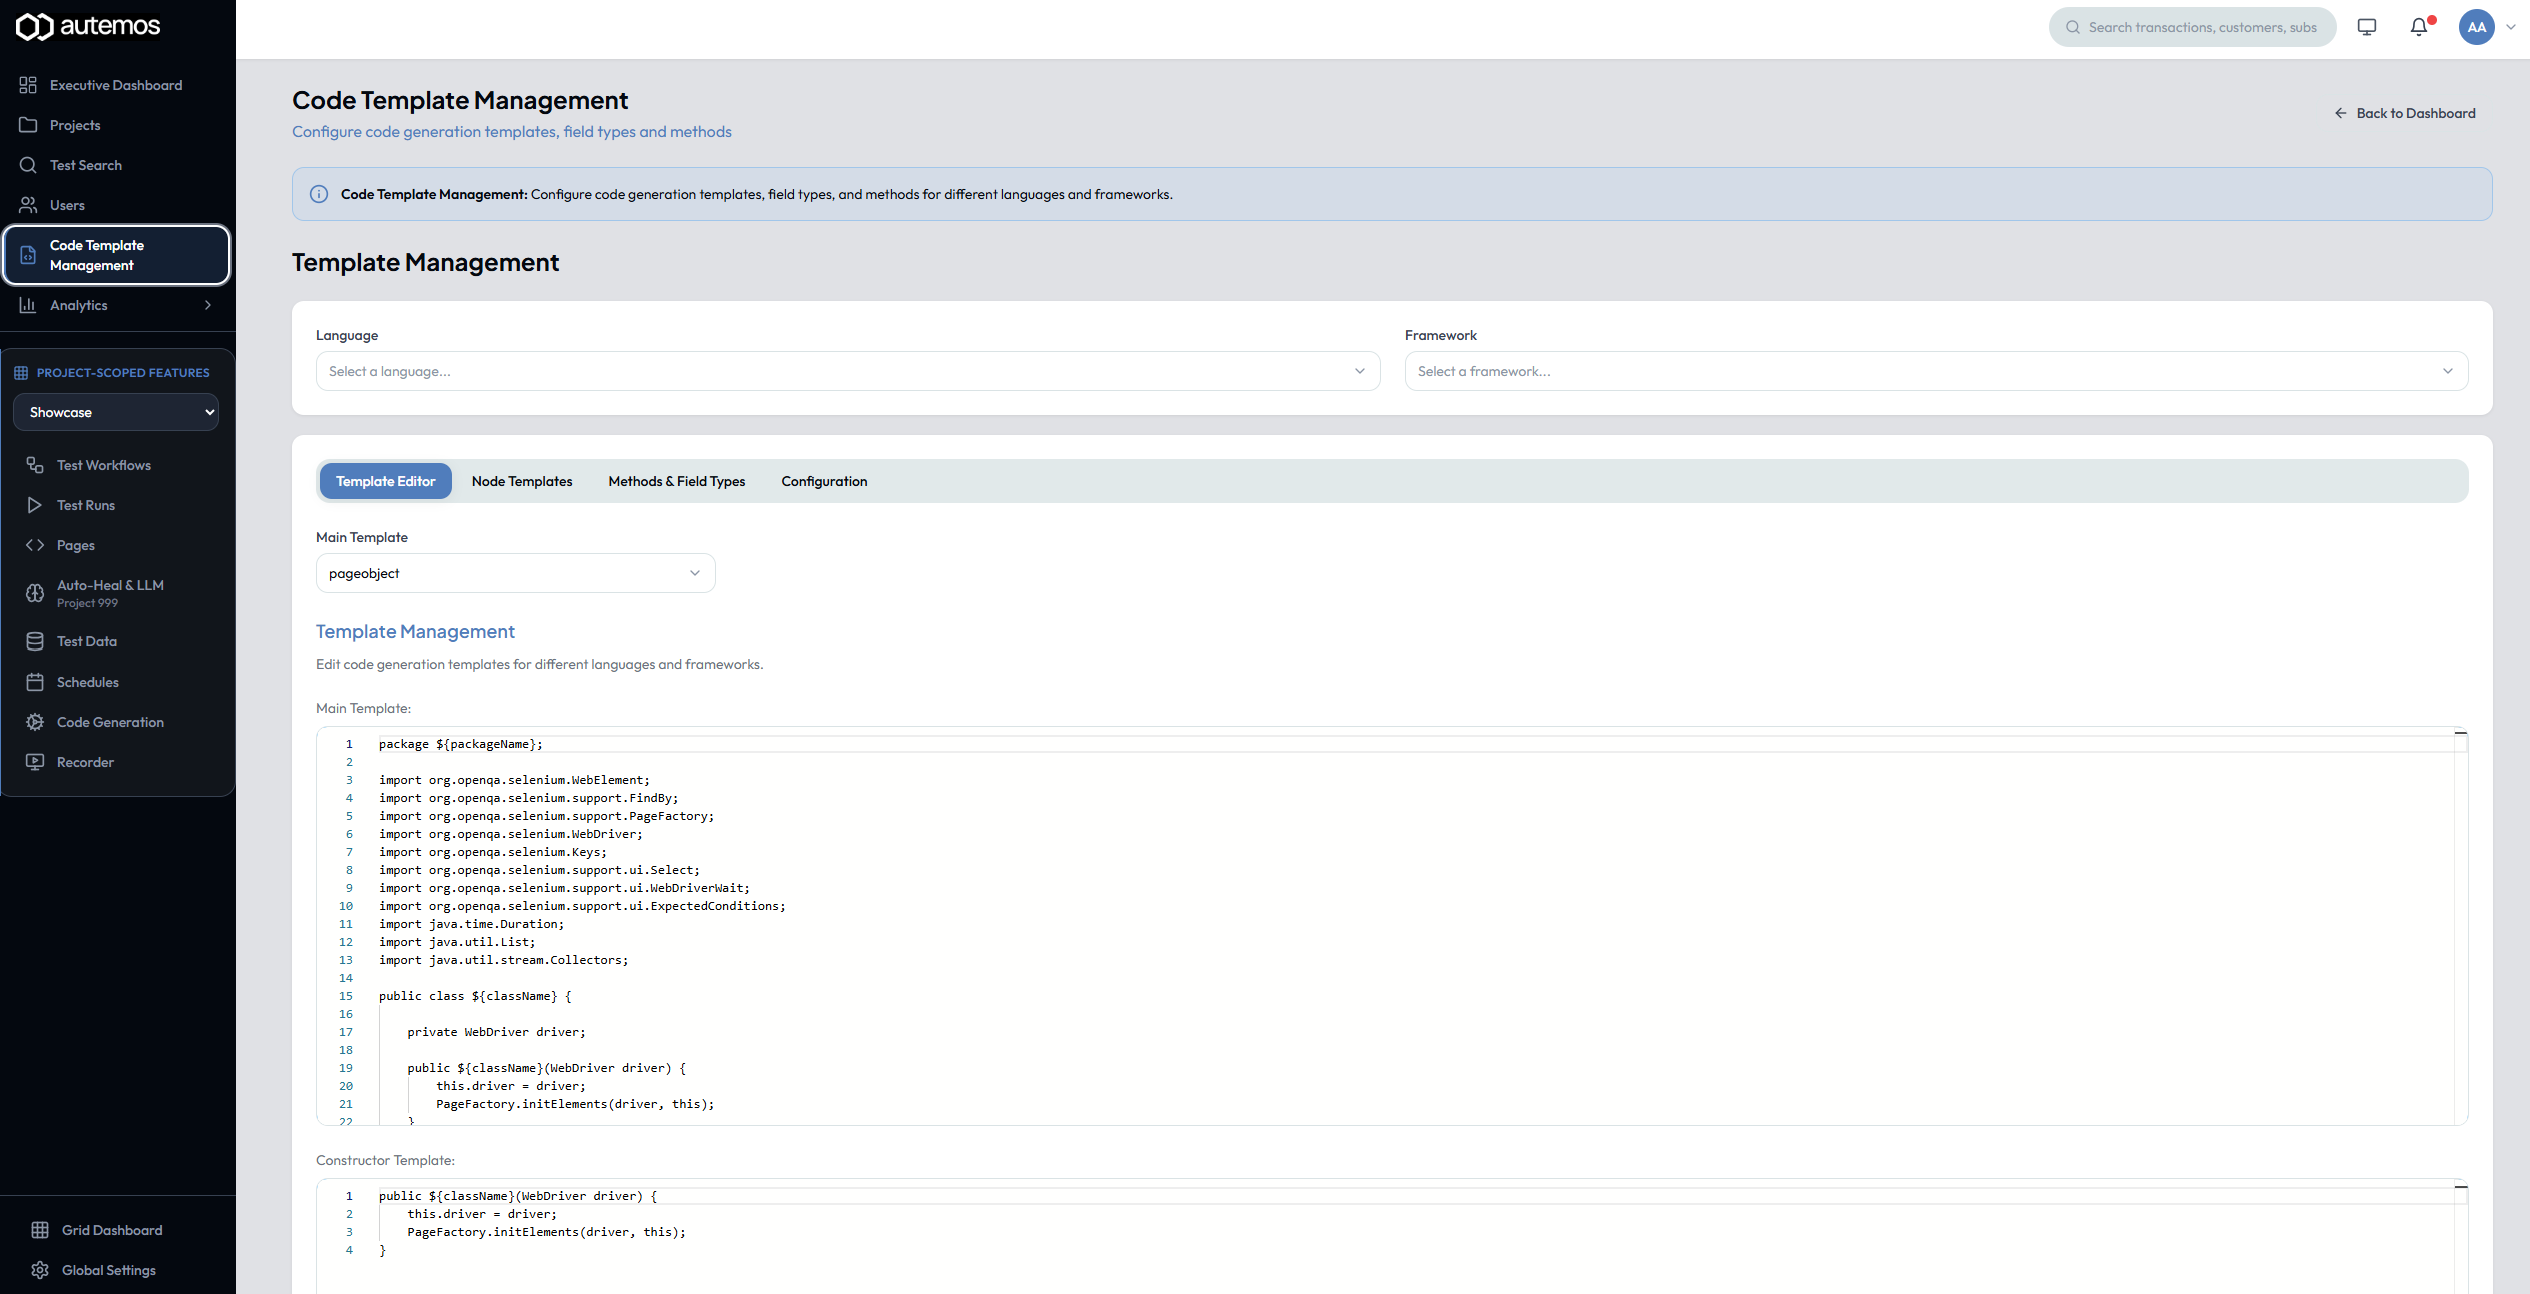Open the Language select dropdown
The width and height of the screenshot is (2530, 1294).
[x=848, y=371]
